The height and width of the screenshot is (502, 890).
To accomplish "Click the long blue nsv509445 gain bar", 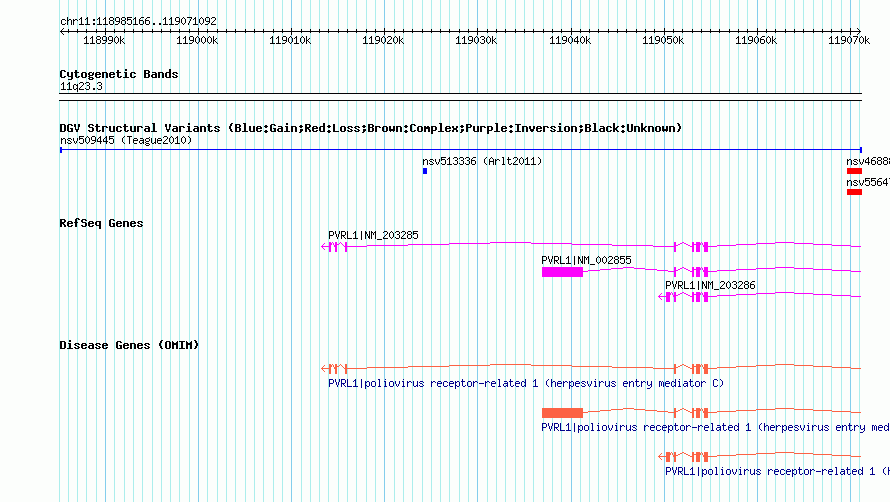I will click(x=461, y=150).
